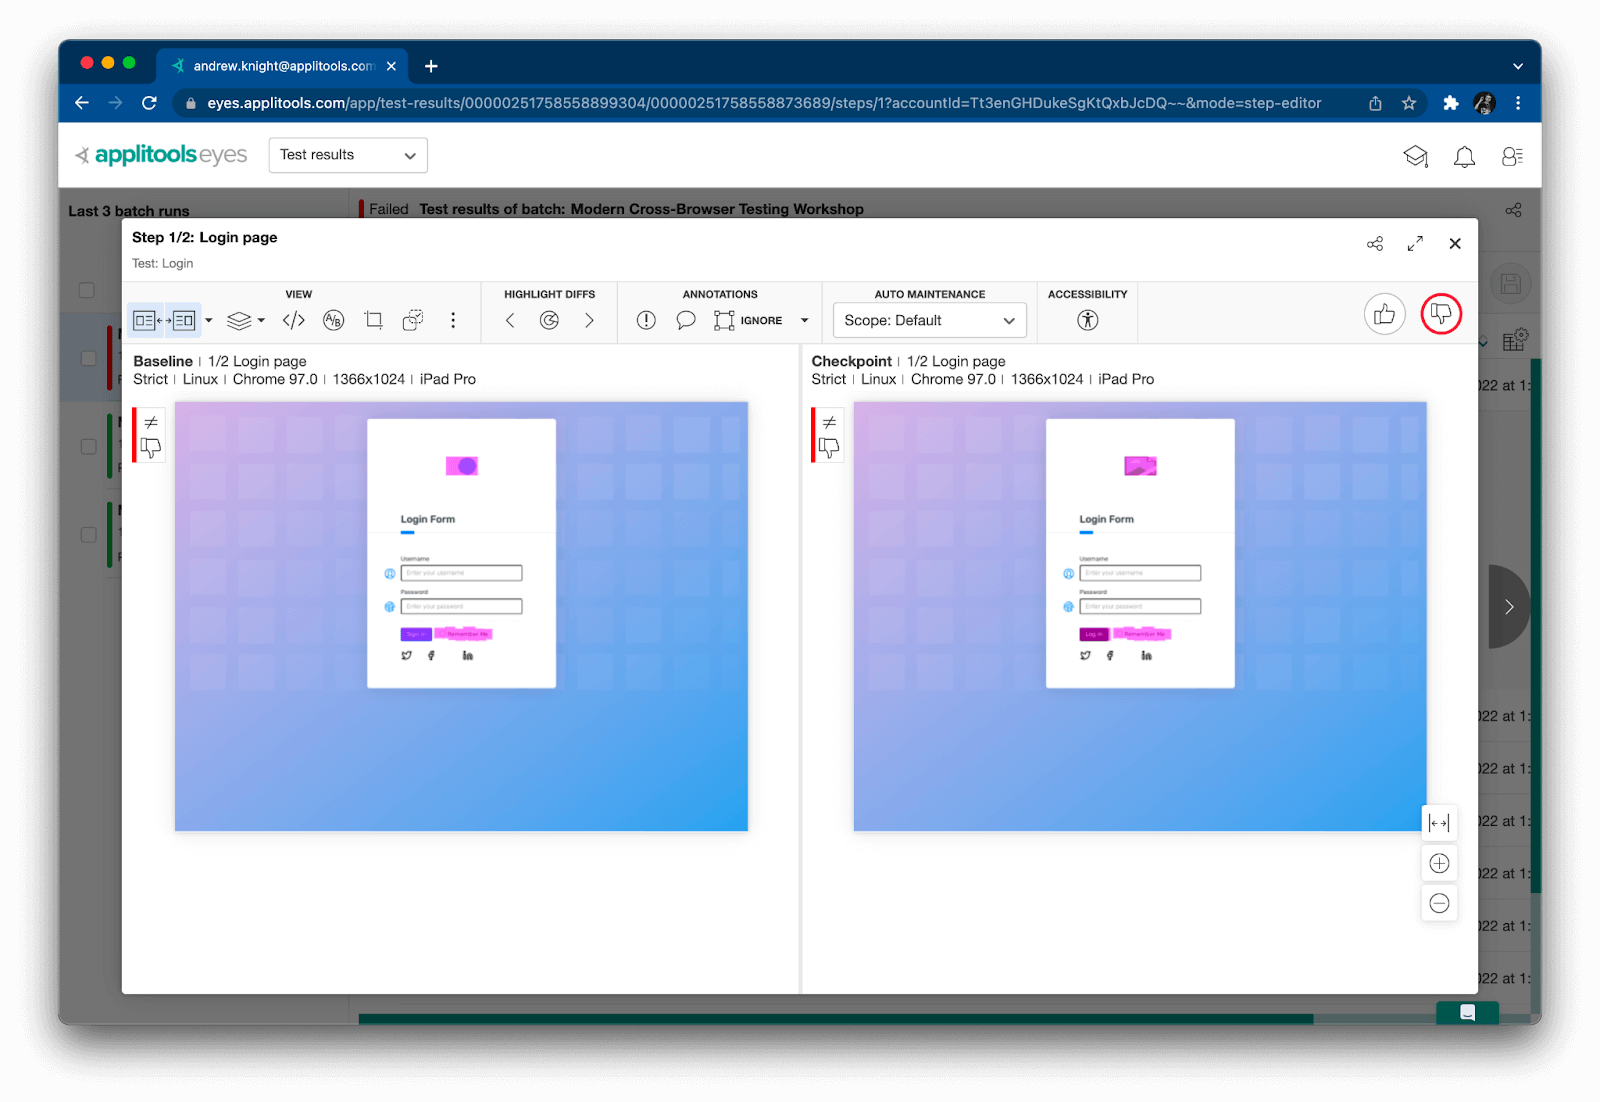Check the checkbox beside the first test run

87,358
